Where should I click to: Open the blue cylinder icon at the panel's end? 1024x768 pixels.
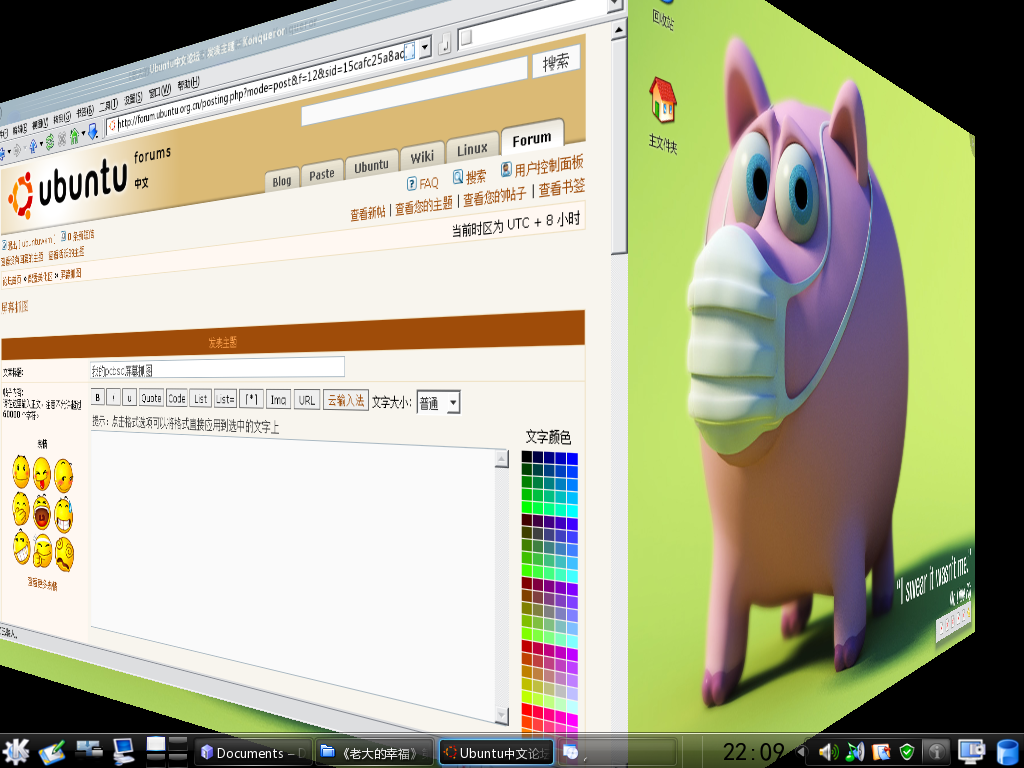[1008, 752]
